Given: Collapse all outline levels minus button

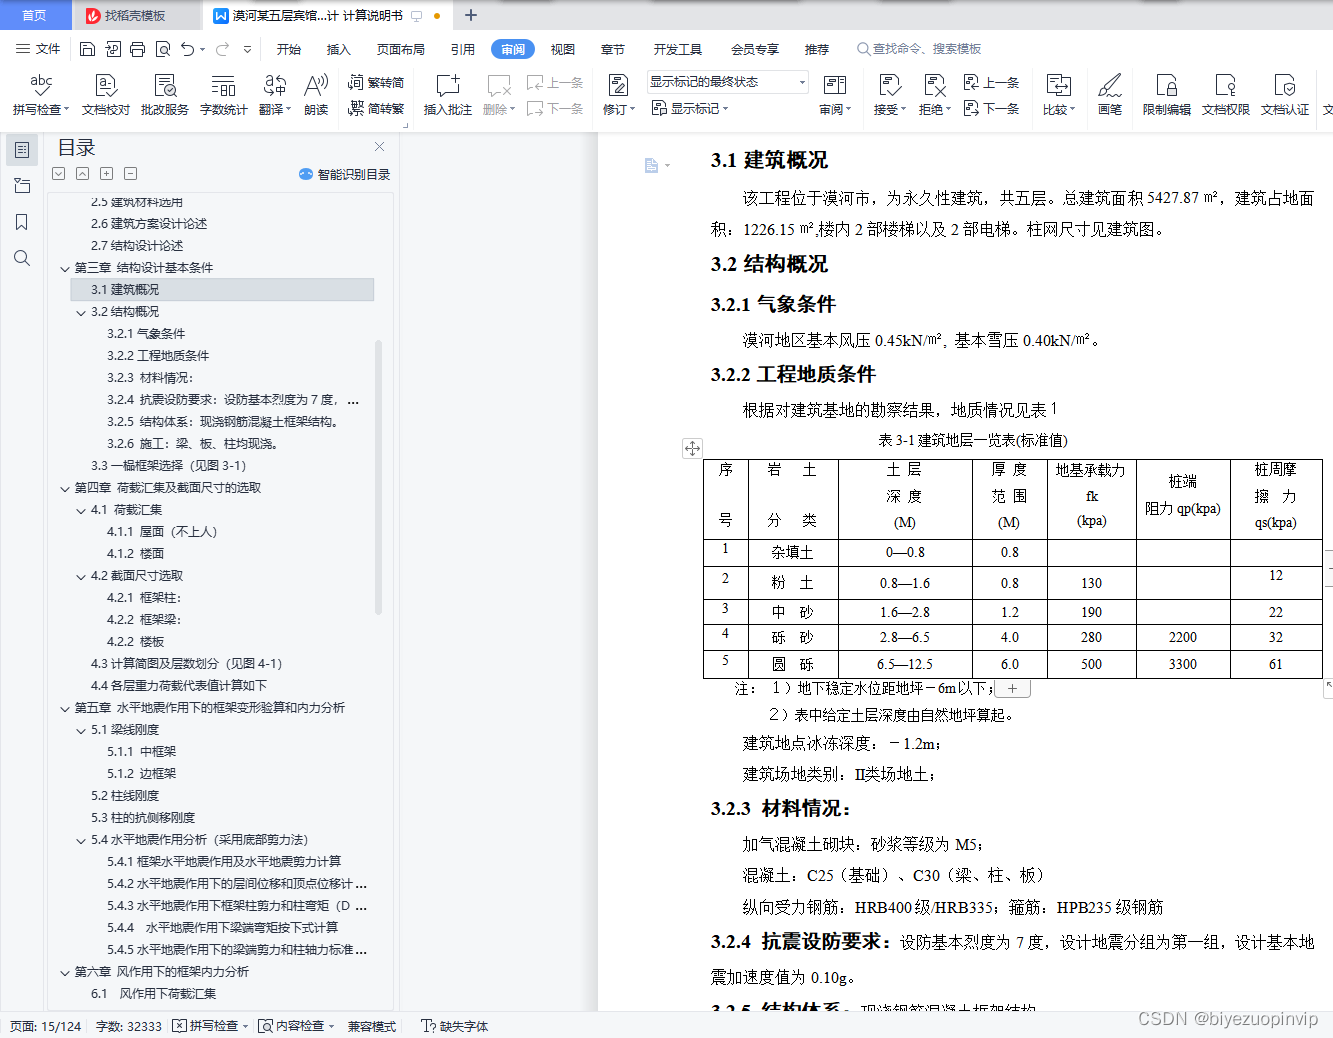Looking at the screenshot, I should coord(131,174).
